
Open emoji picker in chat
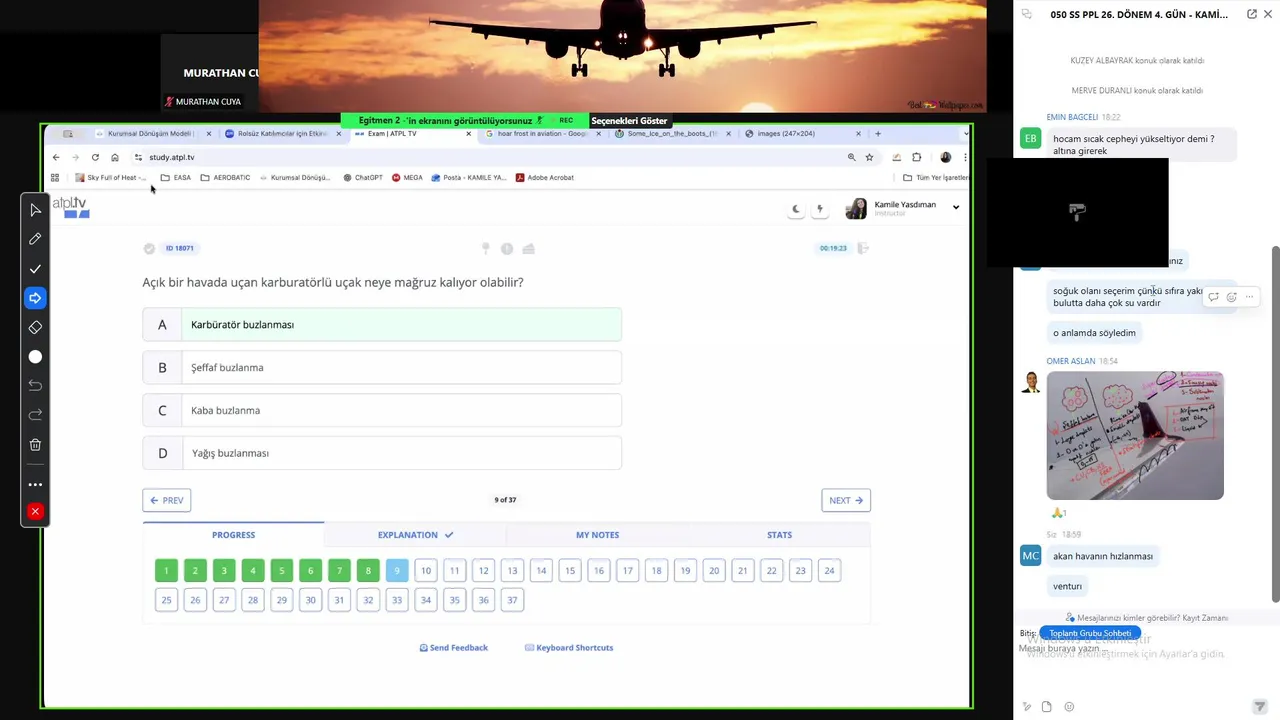[x=1069, y=707]
